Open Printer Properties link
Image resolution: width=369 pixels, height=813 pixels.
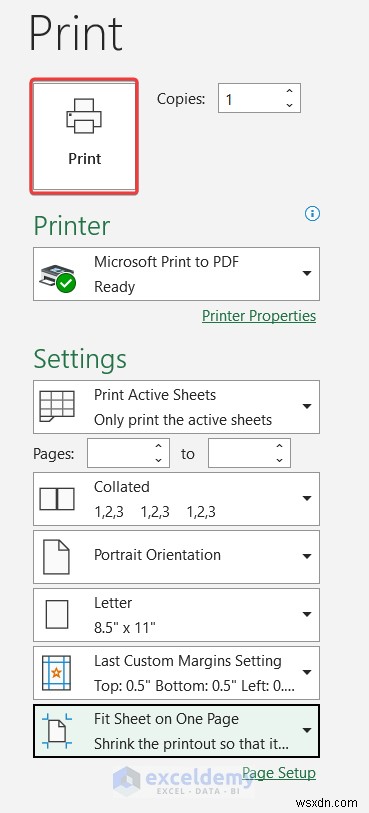click(x=259, y=316)
